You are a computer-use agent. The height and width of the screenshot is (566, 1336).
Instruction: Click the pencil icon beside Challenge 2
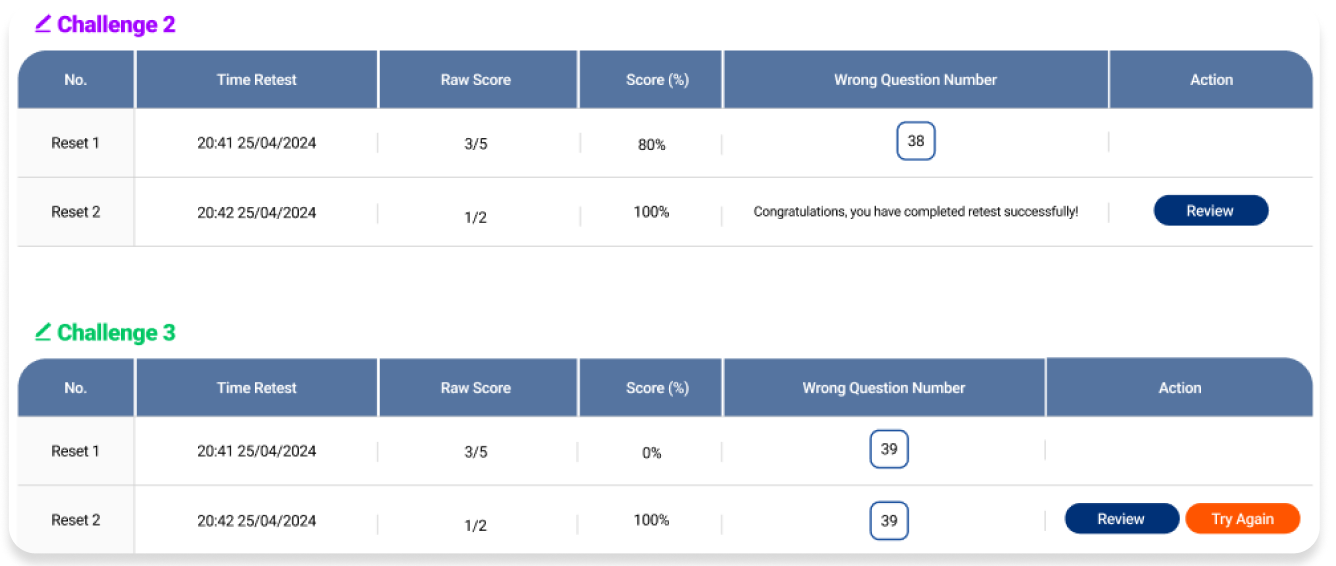[43, 24]
